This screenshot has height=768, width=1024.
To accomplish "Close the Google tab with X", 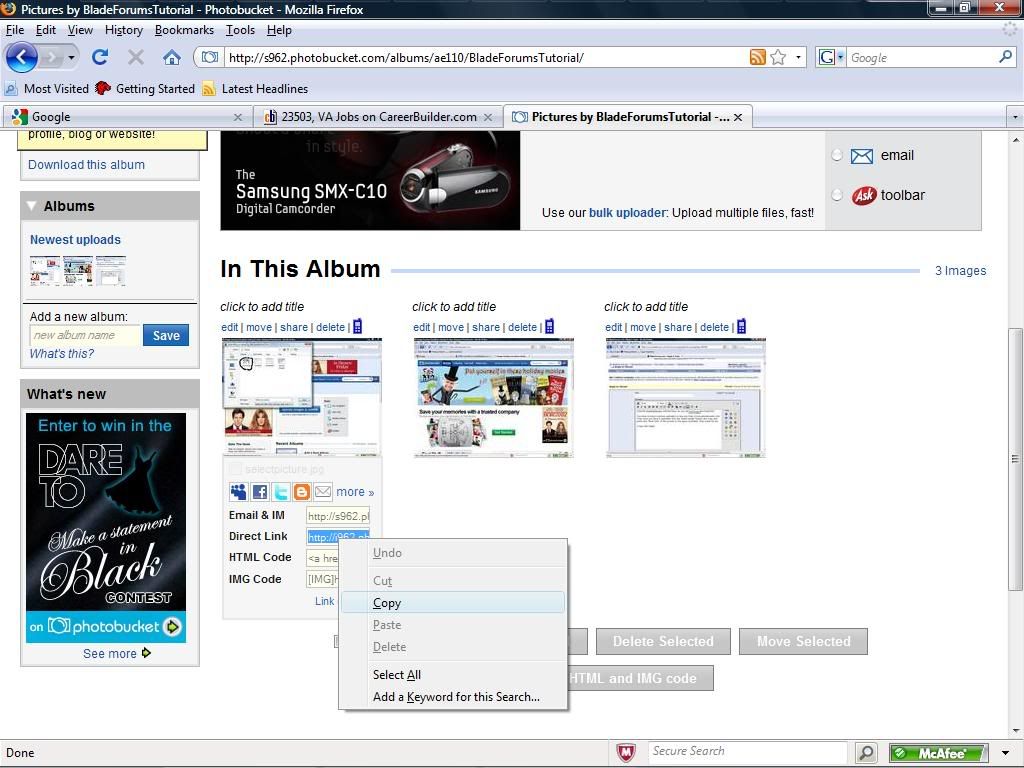I will pyautogui.click(x=238, y=118).
